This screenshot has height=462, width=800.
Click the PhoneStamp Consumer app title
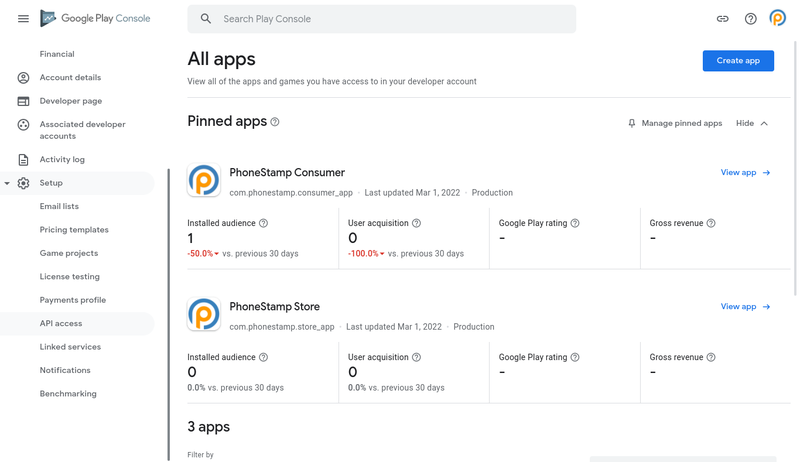[287, 173]
